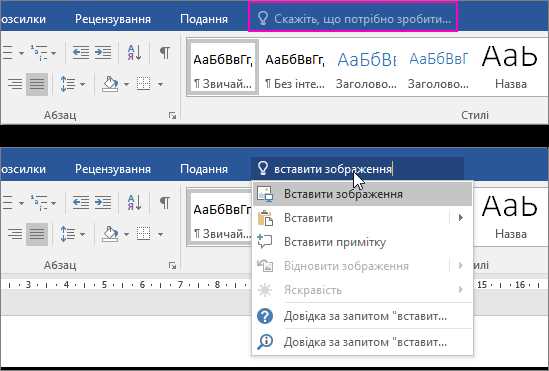The width and height of the screenshot is (549, 371).
Task: Click the Borders icon in the top ribbon
Action: coord(144,84)
